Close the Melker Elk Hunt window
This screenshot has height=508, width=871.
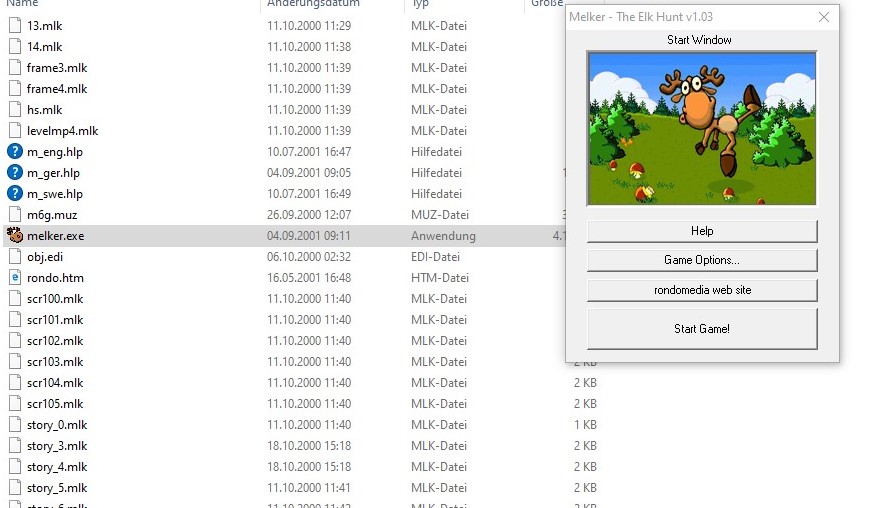point(824,17)
